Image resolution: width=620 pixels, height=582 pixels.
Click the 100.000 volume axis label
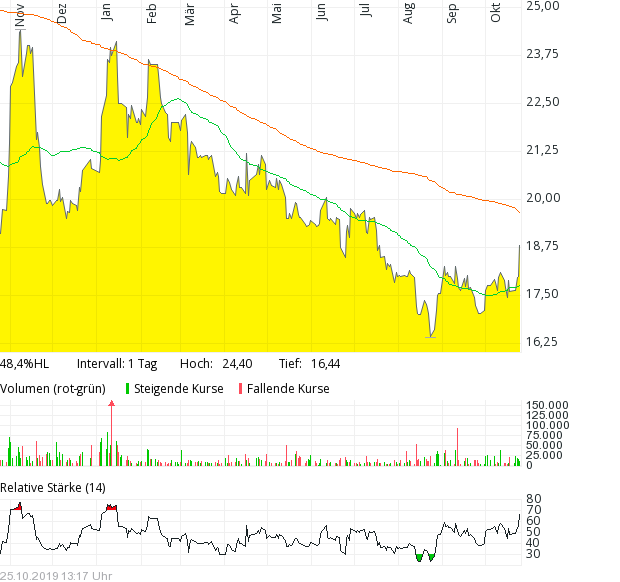click(547, 425)
